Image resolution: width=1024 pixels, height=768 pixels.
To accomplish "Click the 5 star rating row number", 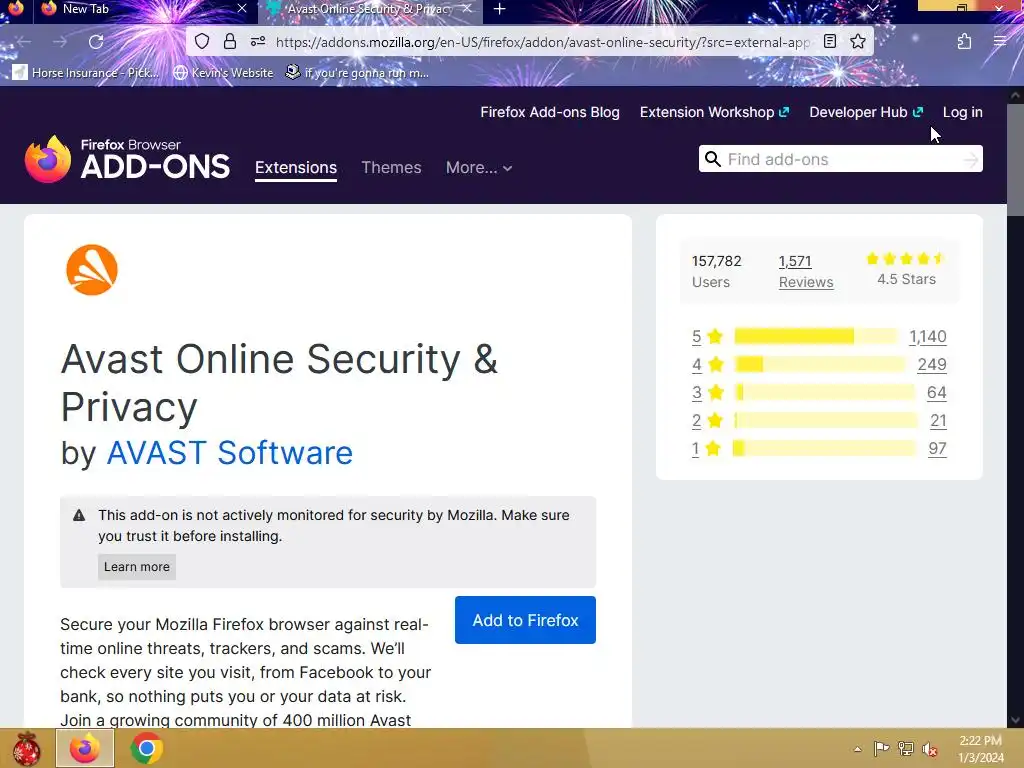I will [x=697, y=336].
